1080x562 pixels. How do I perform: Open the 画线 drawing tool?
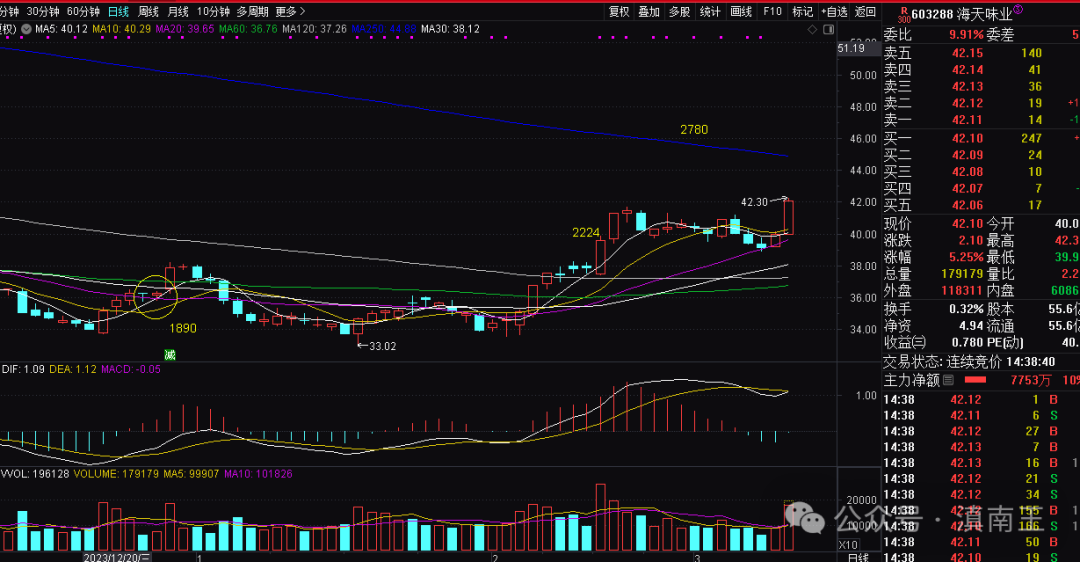pos(741,12)
